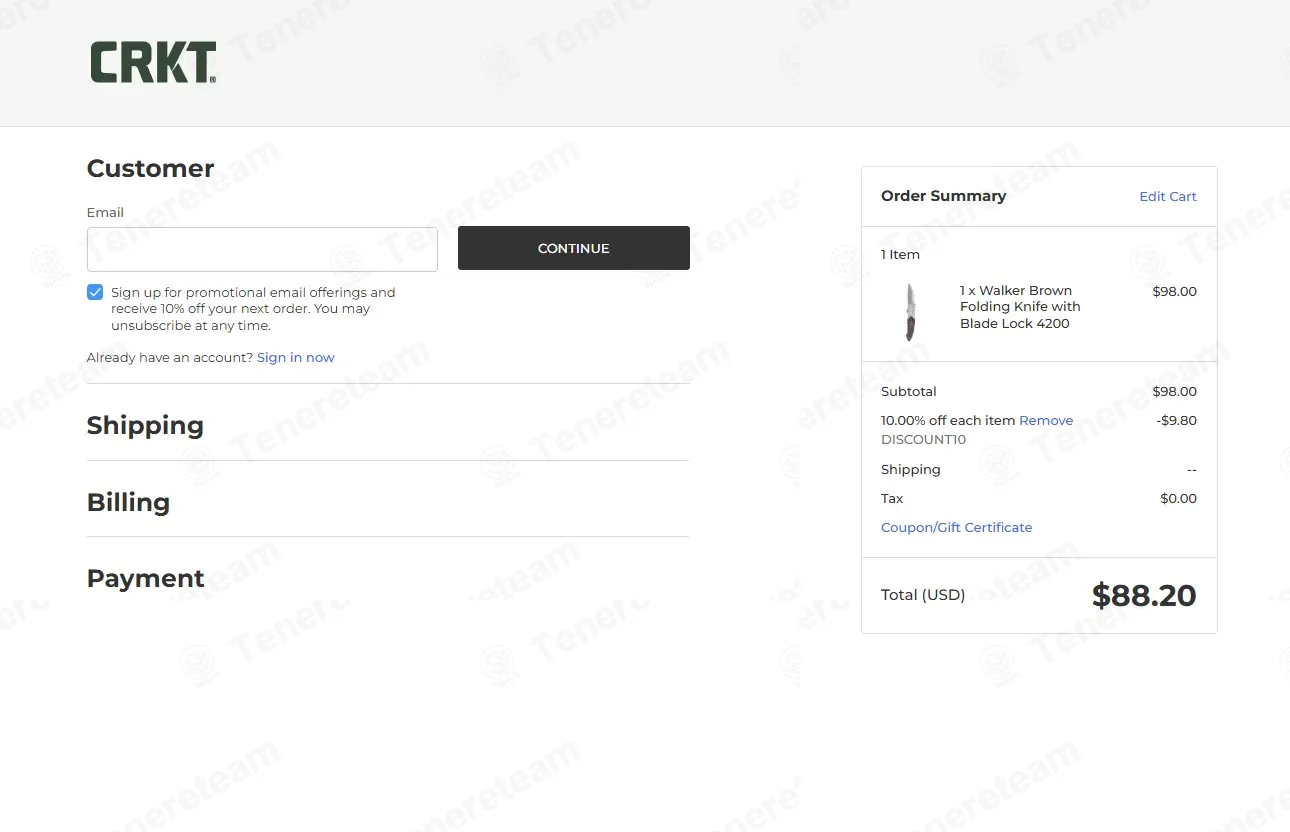Open the Sign in now link

point(296,358)
